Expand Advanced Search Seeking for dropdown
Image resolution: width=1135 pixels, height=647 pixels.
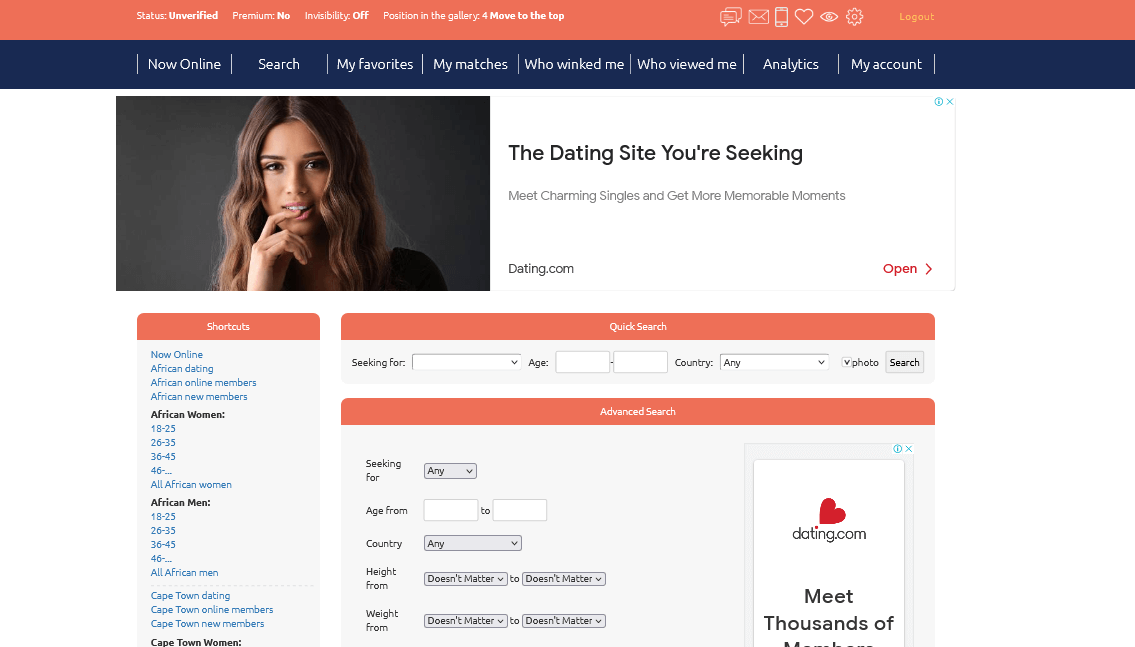(450, 470)
